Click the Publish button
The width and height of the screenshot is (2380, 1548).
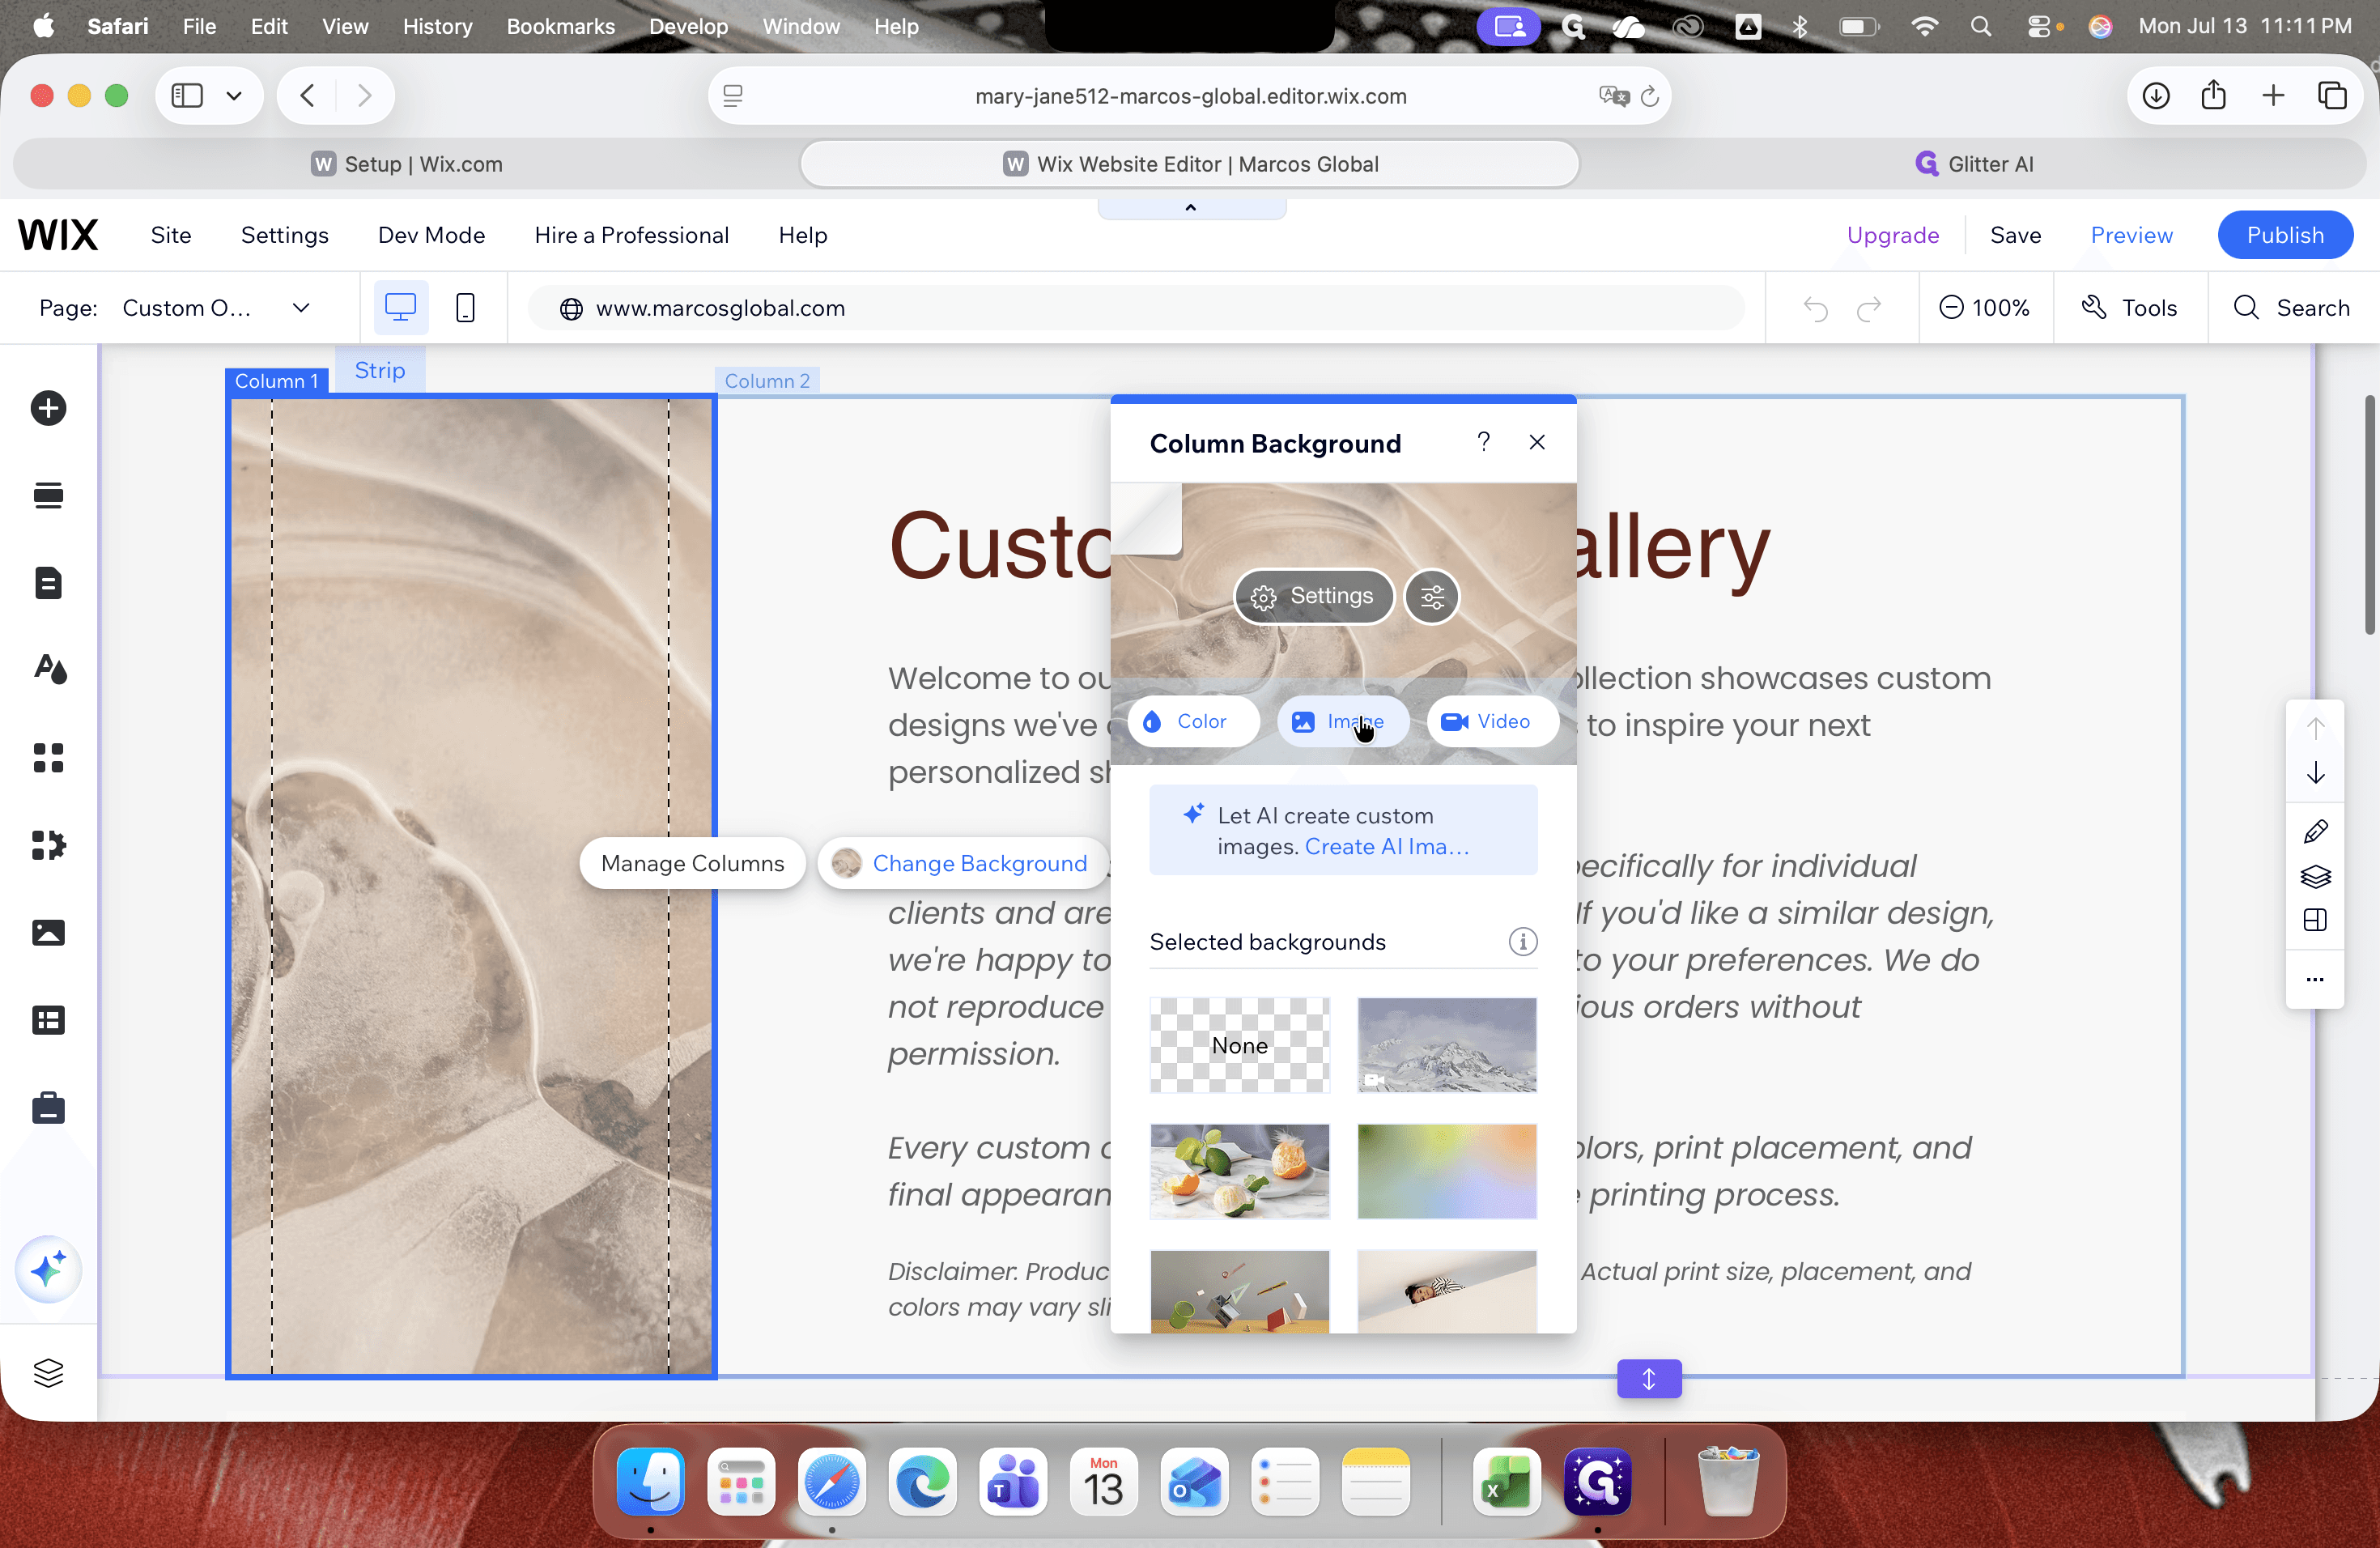2285,235
